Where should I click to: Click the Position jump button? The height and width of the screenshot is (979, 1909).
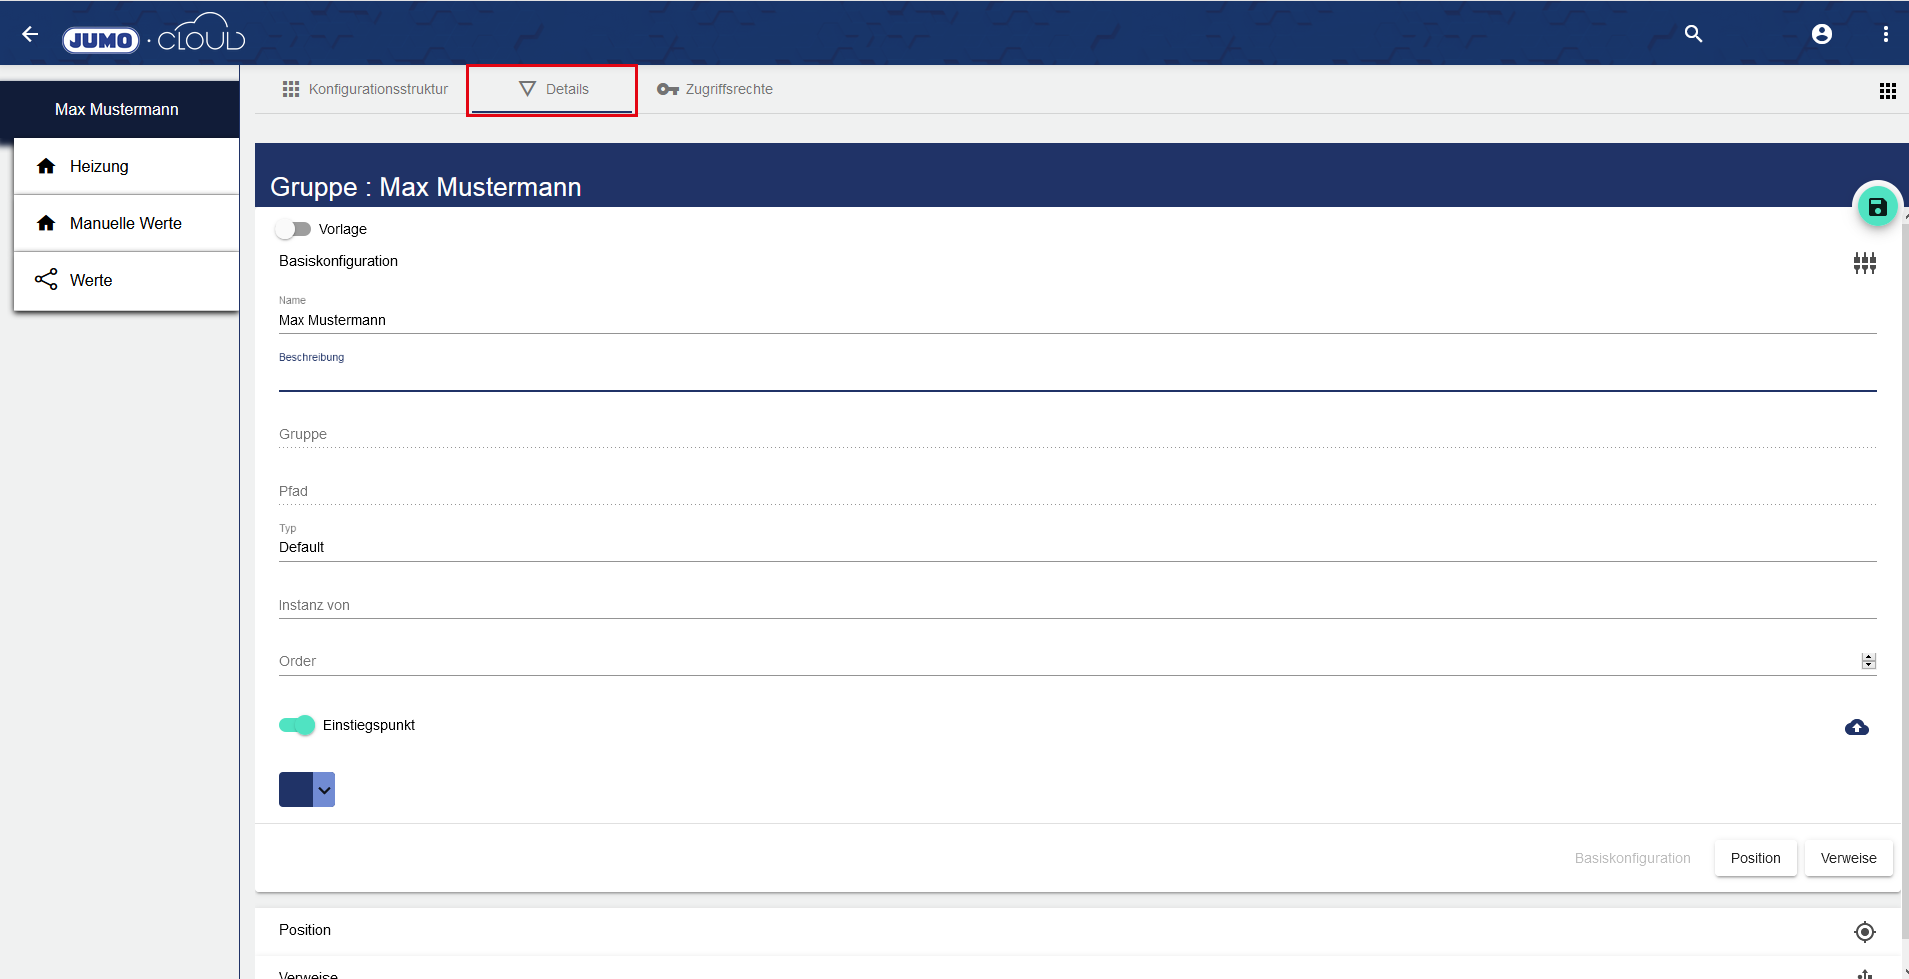point(1755,858)
